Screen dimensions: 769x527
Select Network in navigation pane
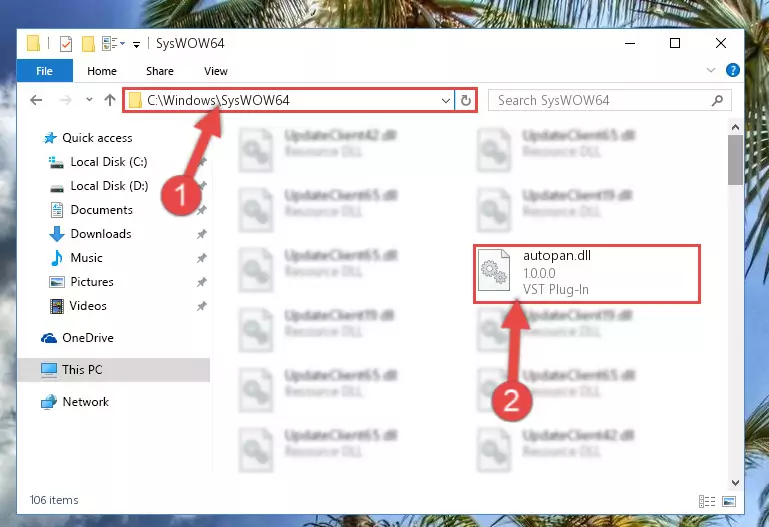(86, 402)
